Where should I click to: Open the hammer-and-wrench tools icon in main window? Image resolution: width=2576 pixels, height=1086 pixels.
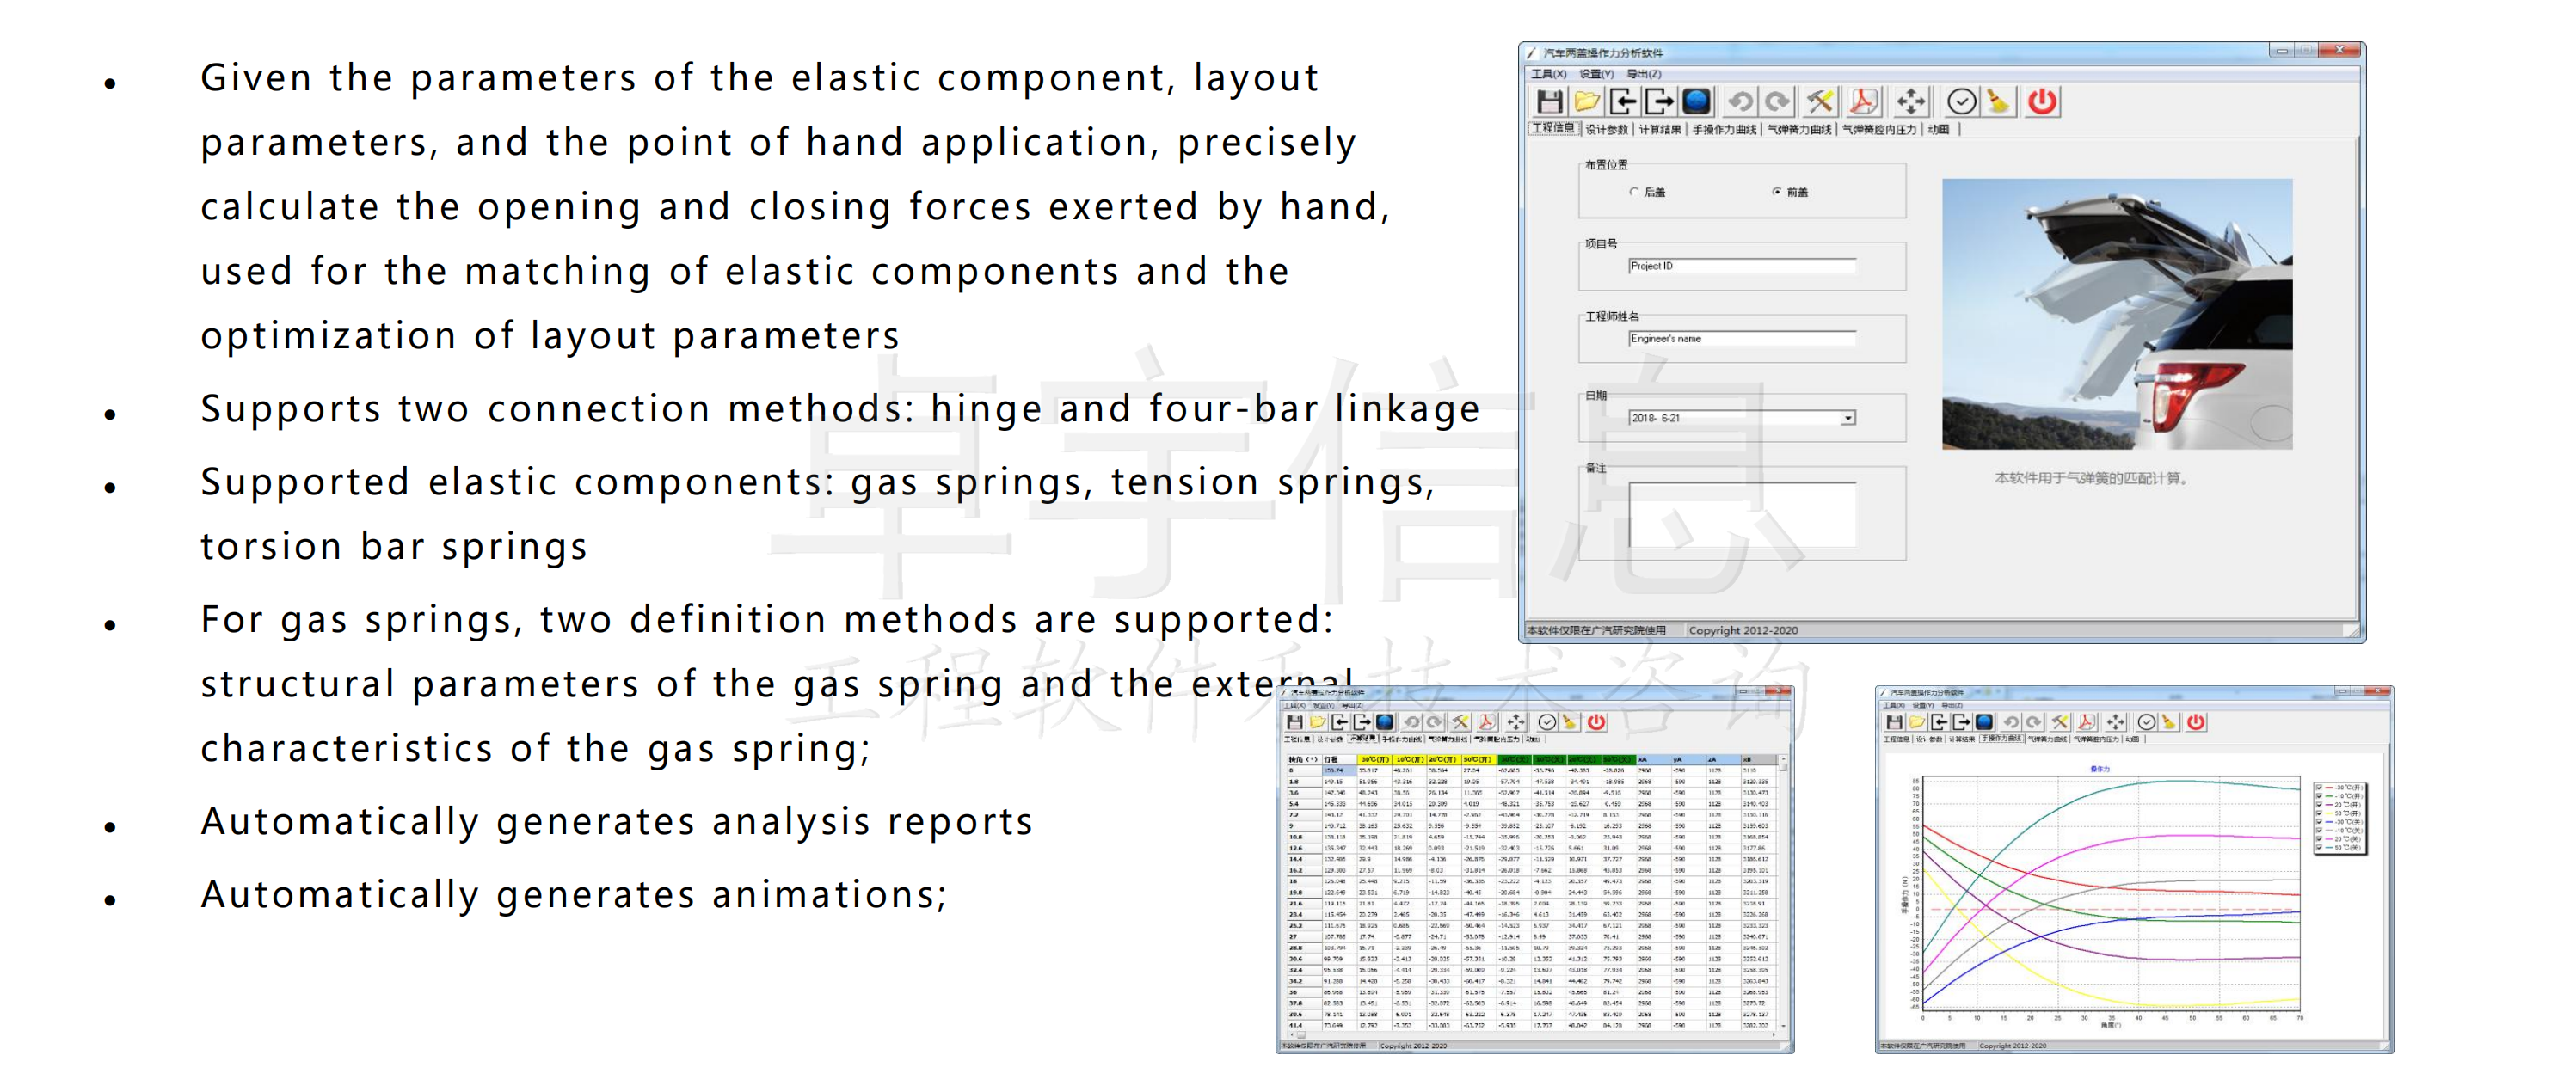pos(1820,102)
